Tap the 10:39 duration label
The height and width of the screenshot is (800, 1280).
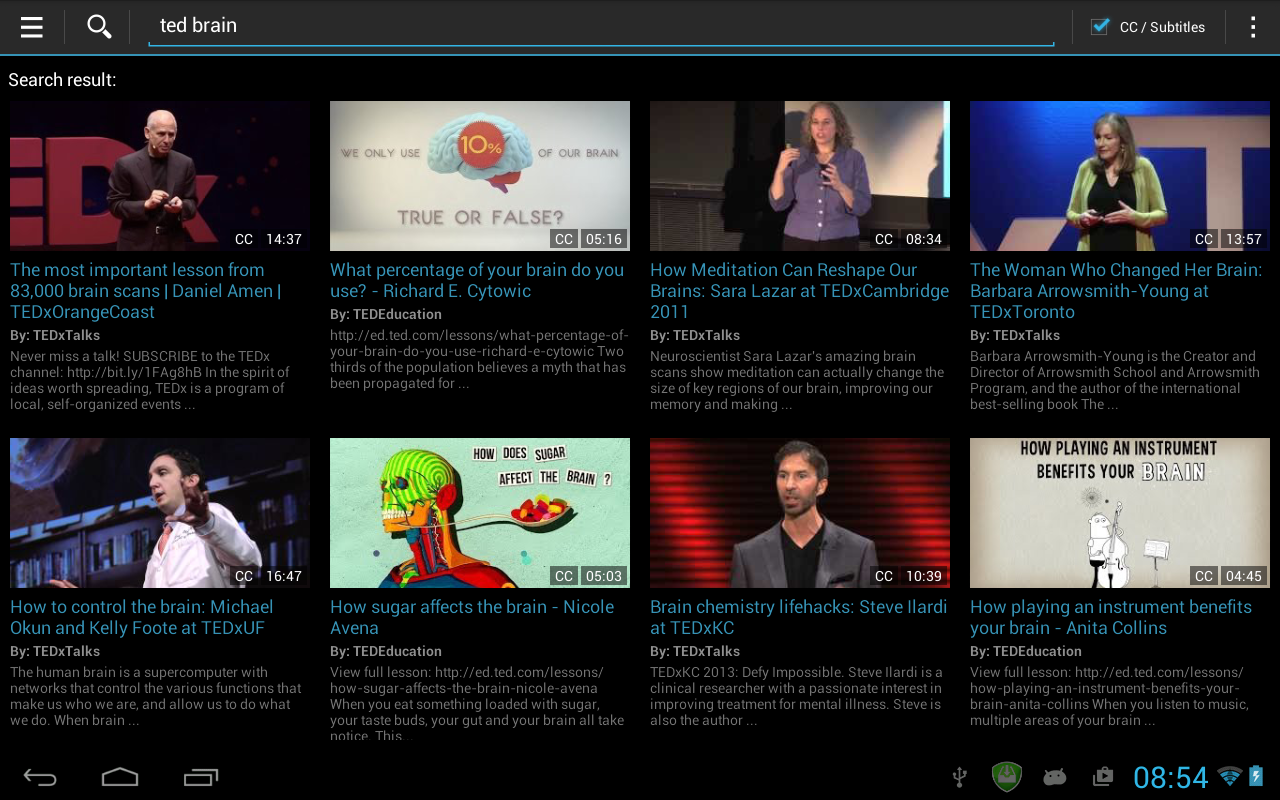pos(924,576)
